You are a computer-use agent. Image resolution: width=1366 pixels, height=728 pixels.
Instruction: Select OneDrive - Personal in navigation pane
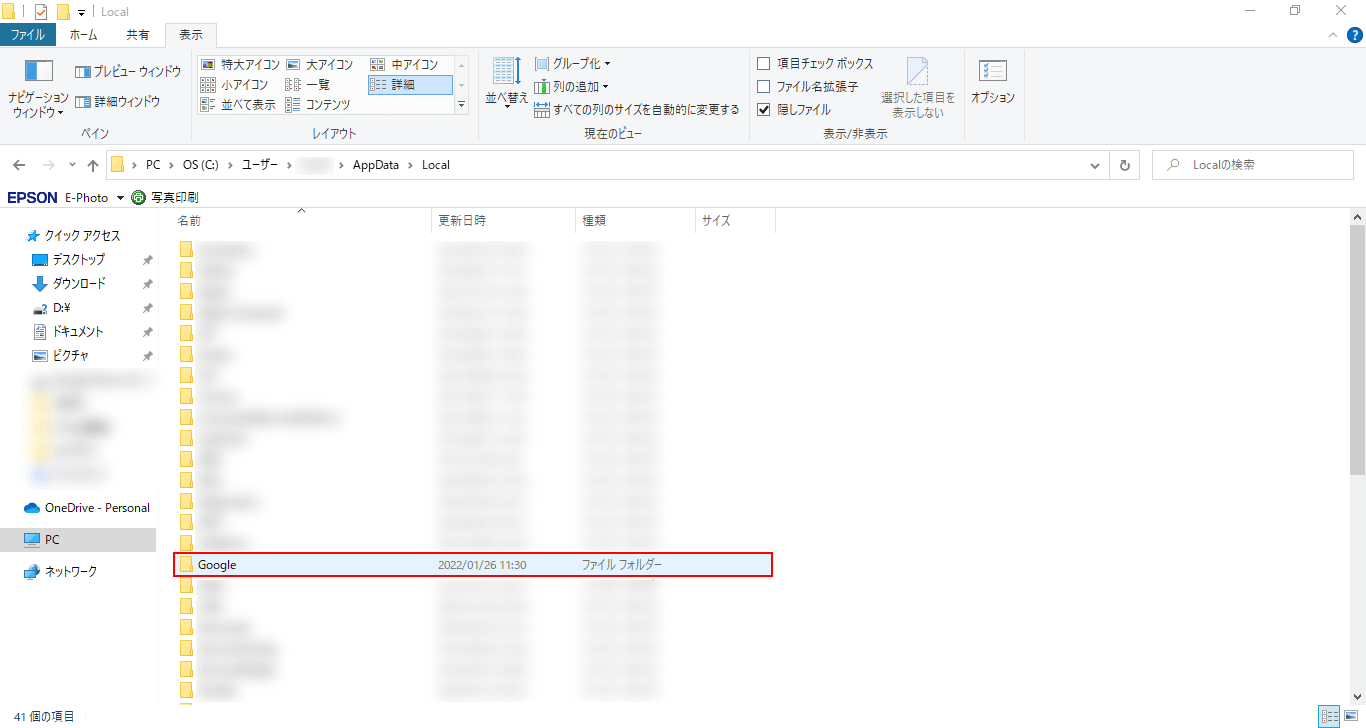pyautogui.click(x=86, y=508)
